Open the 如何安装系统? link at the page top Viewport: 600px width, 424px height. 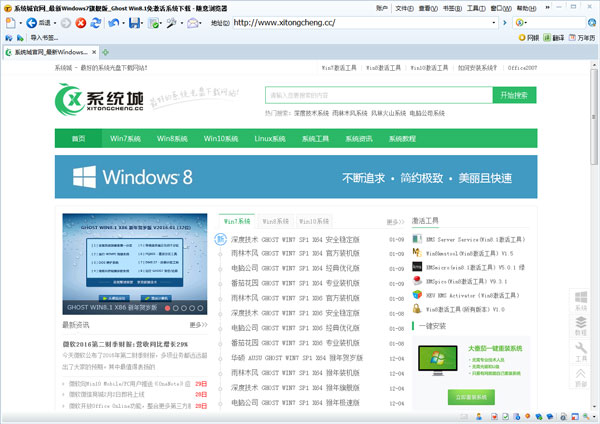tap(477, 68)
